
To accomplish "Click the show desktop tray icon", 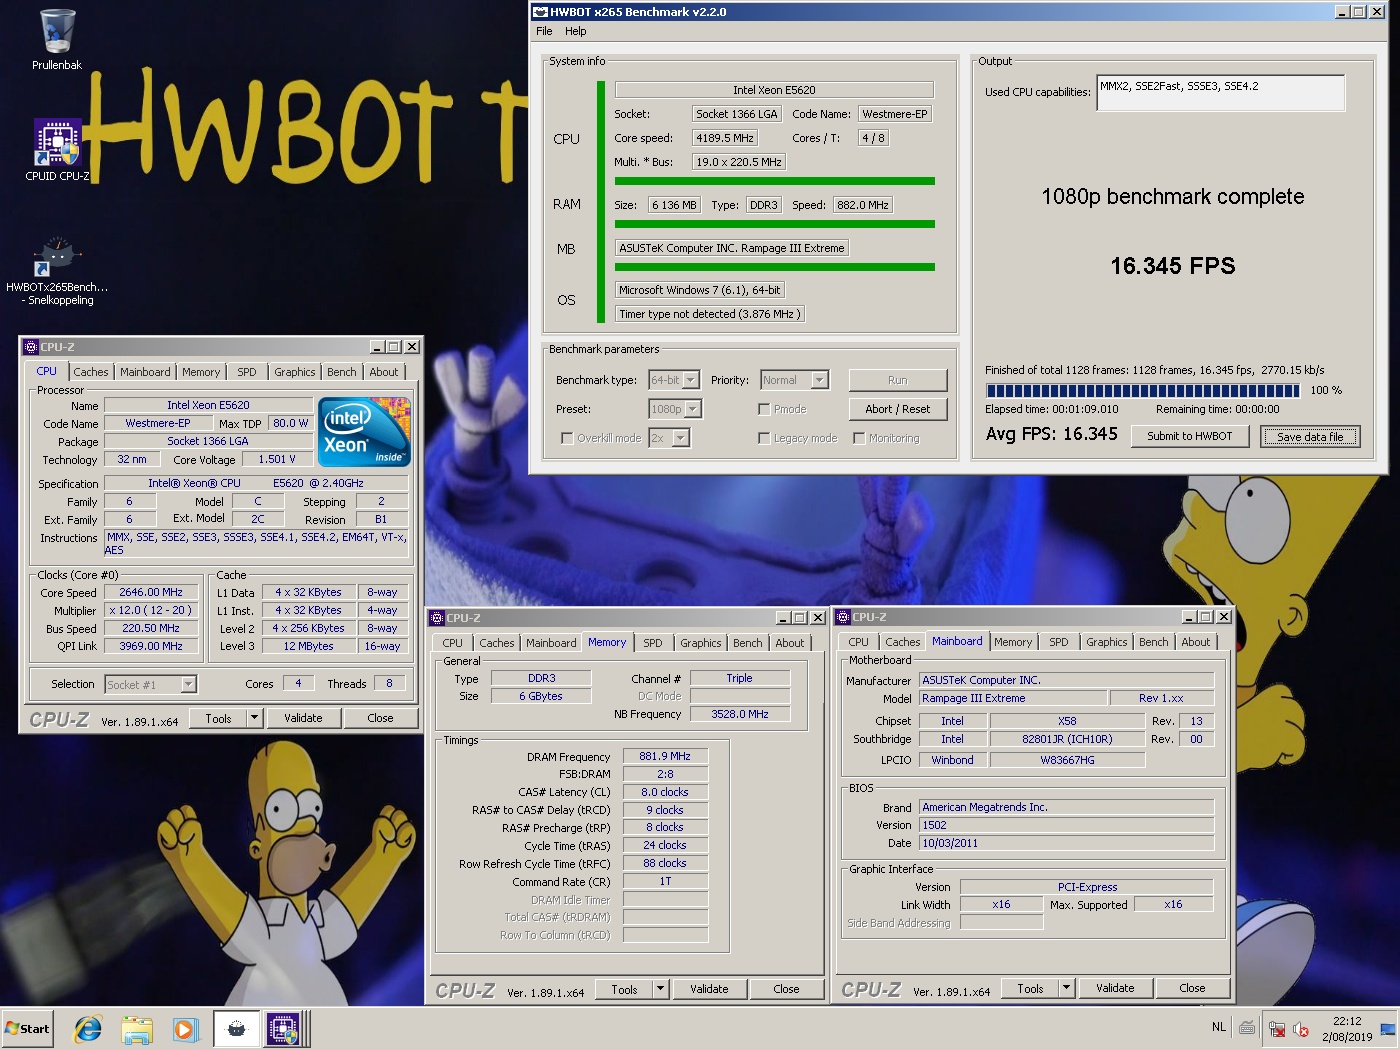I will [1388, 1028].
